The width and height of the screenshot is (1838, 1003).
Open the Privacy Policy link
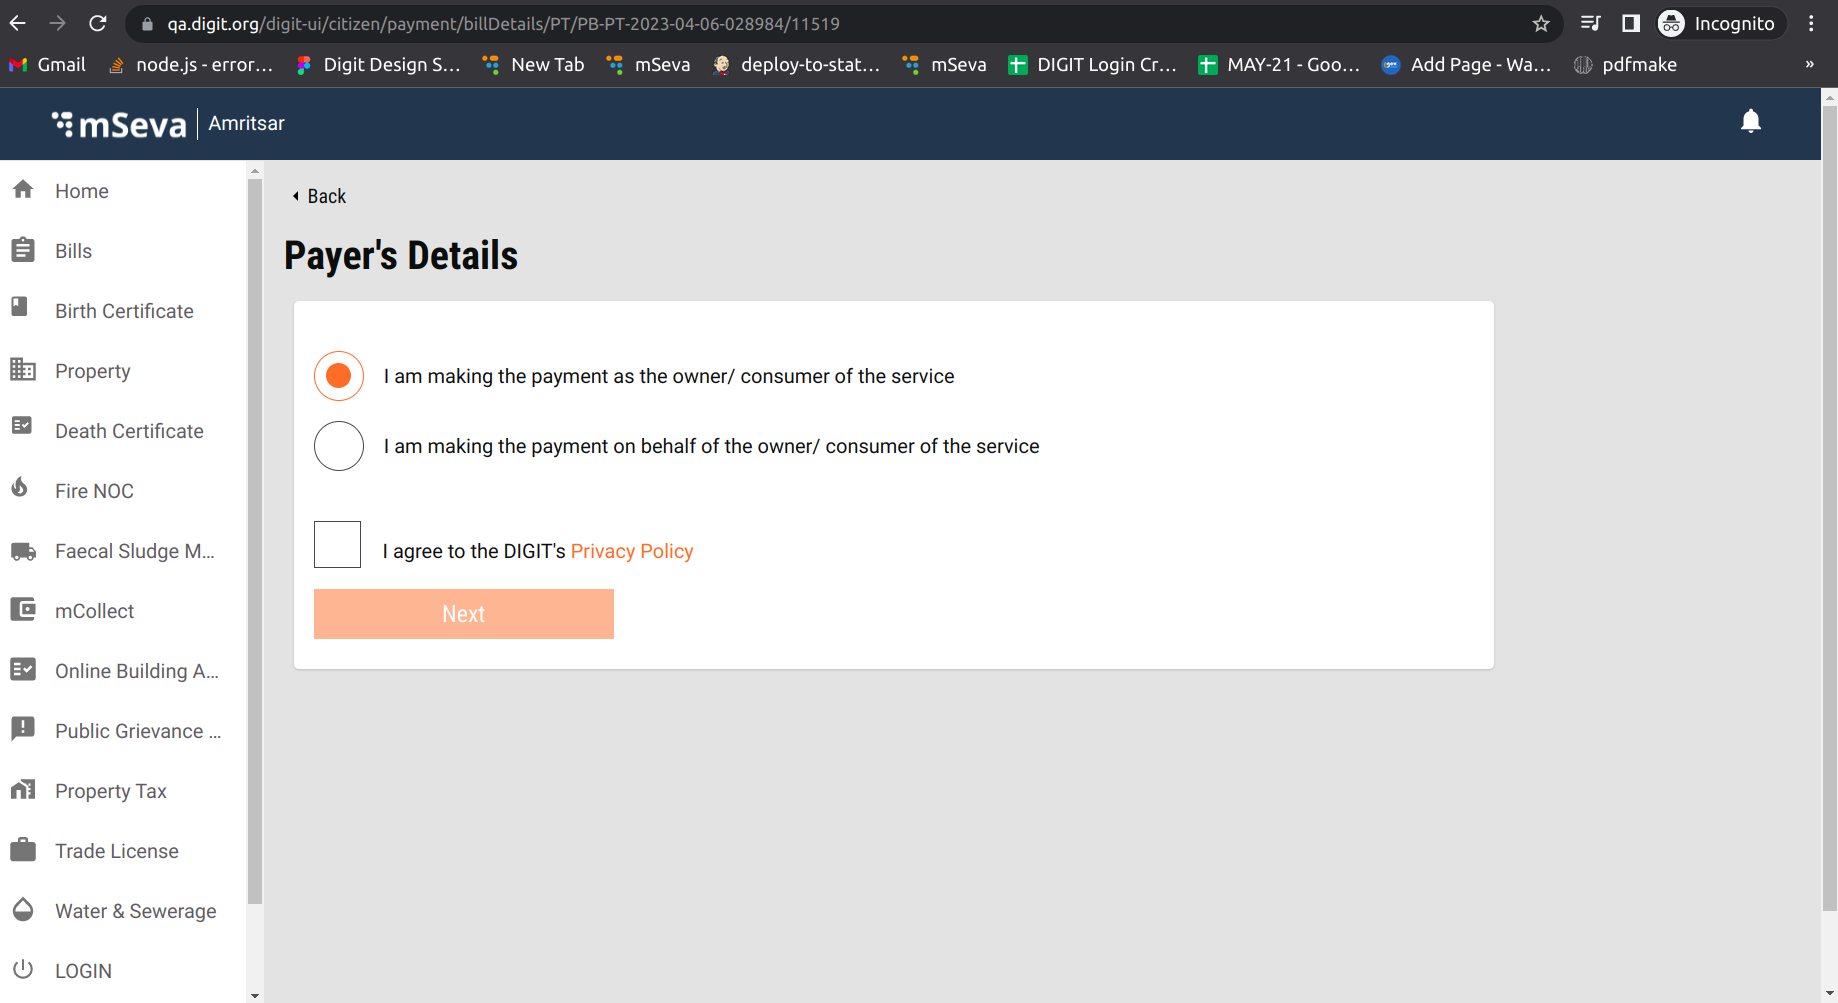click(x=631, y=551)
